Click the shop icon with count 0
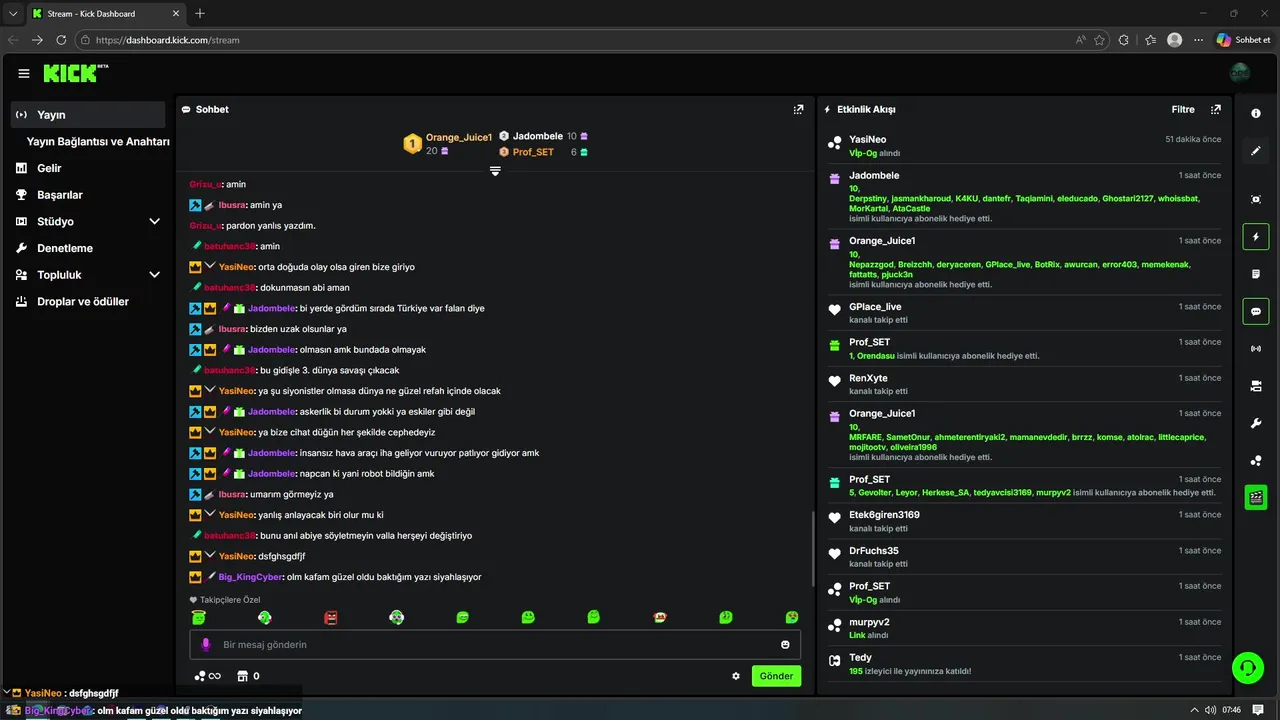 tap(248, 676)
